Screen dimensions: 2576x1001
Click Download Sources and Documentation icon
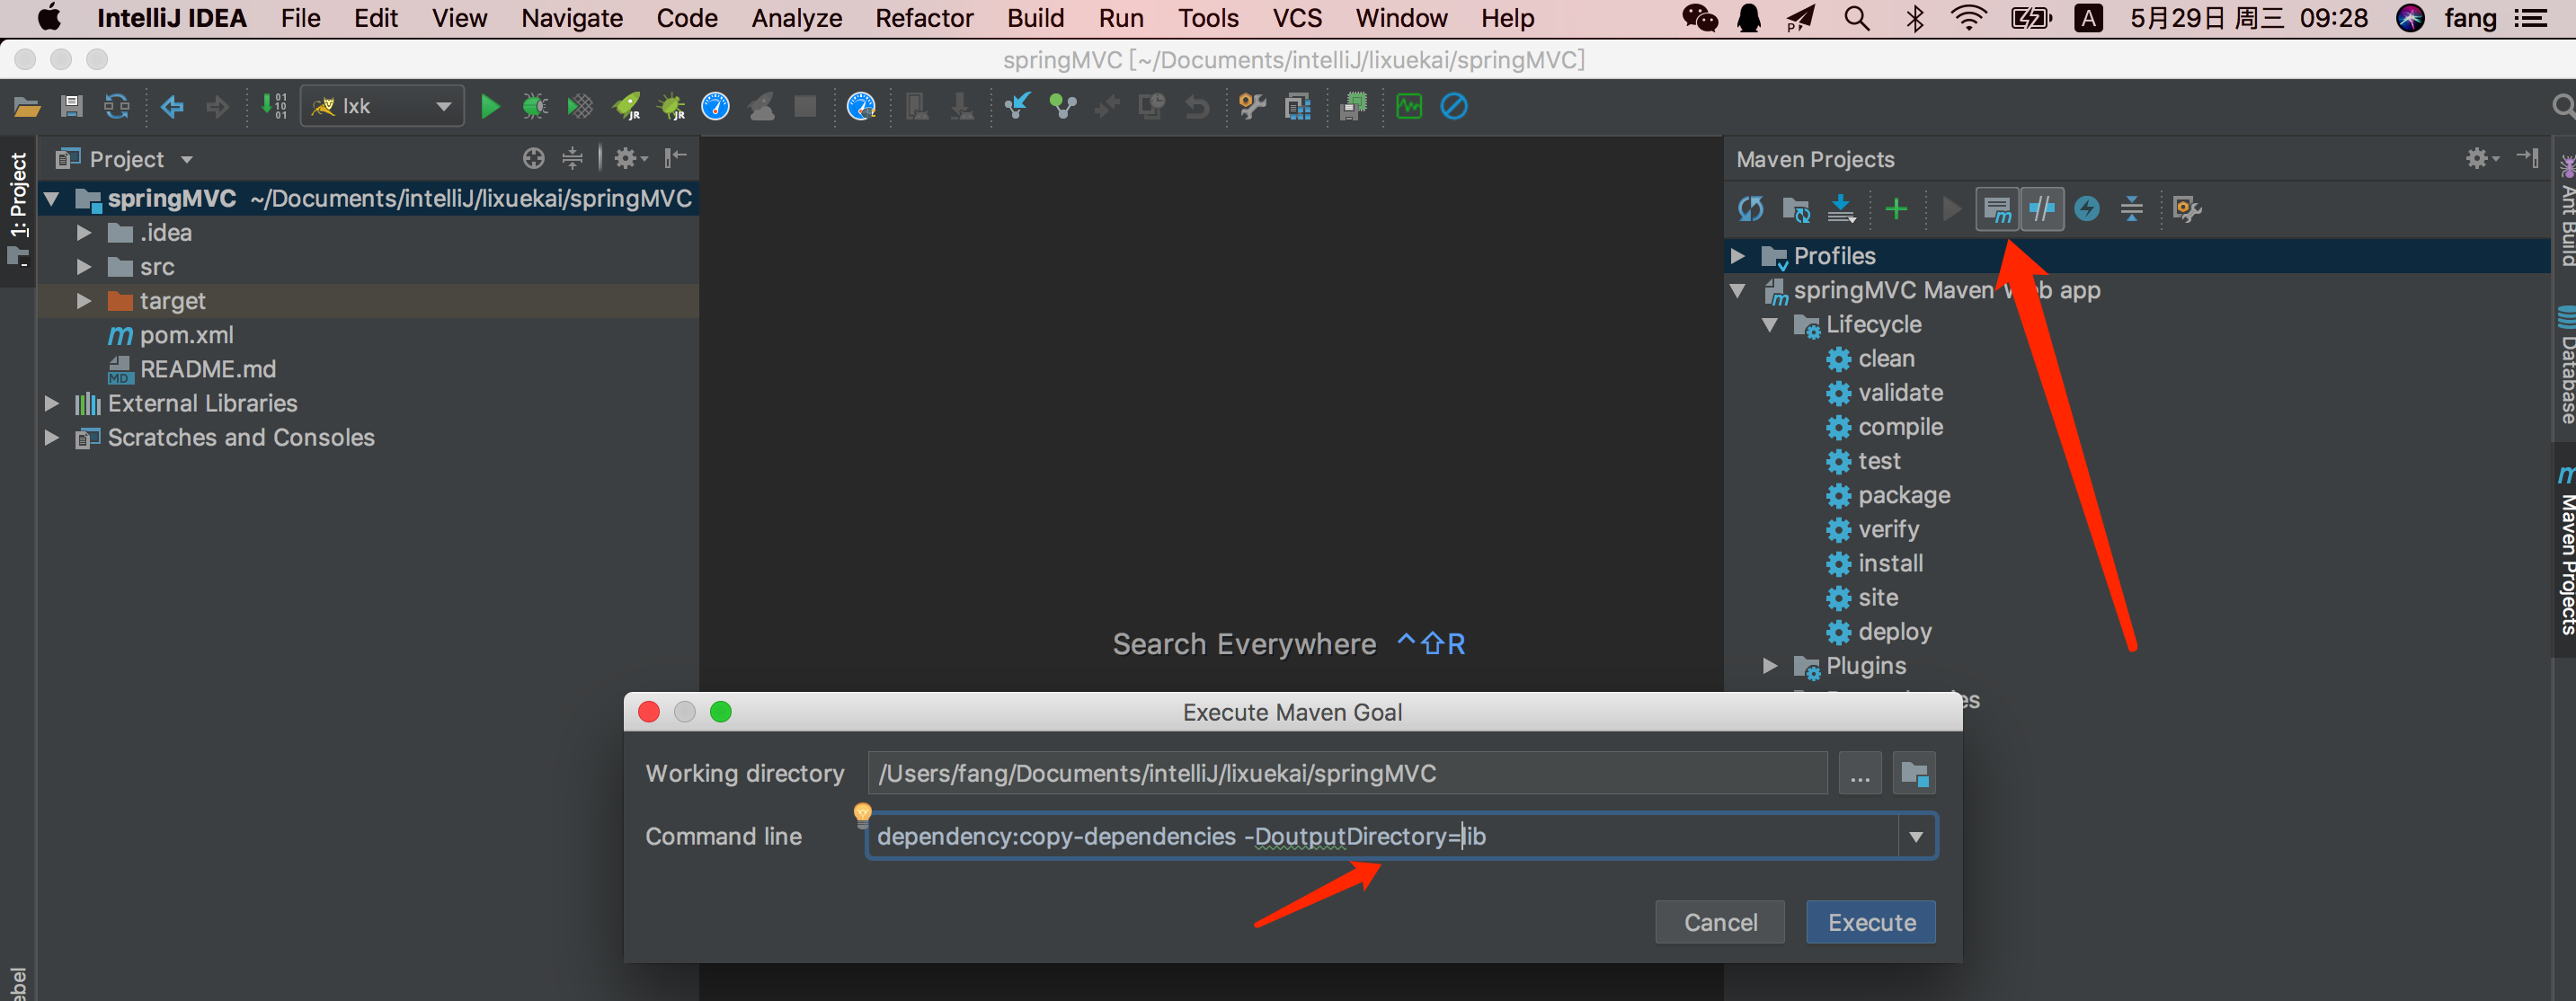coord(1841,209)
